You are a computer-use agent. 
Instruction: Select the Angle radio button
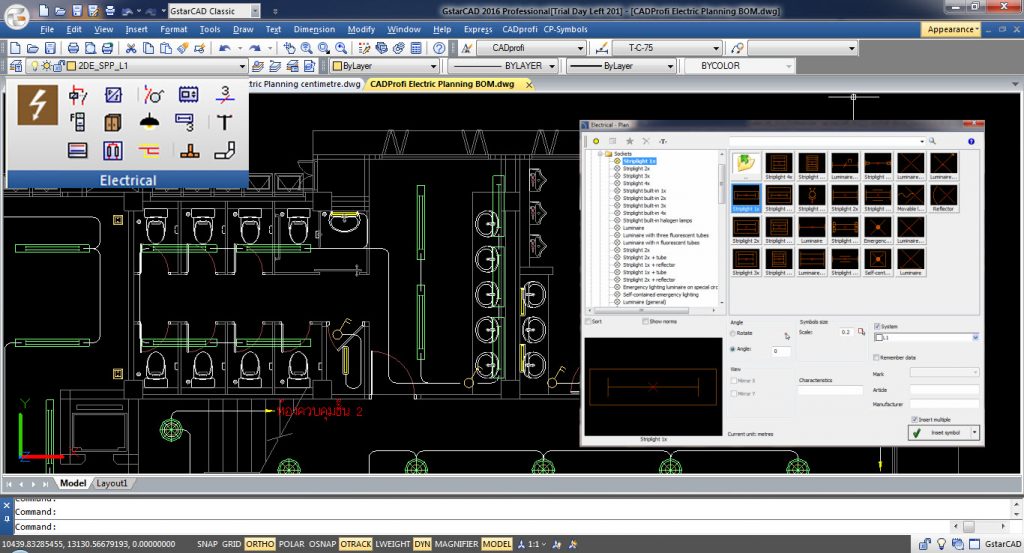click(733, 349)
